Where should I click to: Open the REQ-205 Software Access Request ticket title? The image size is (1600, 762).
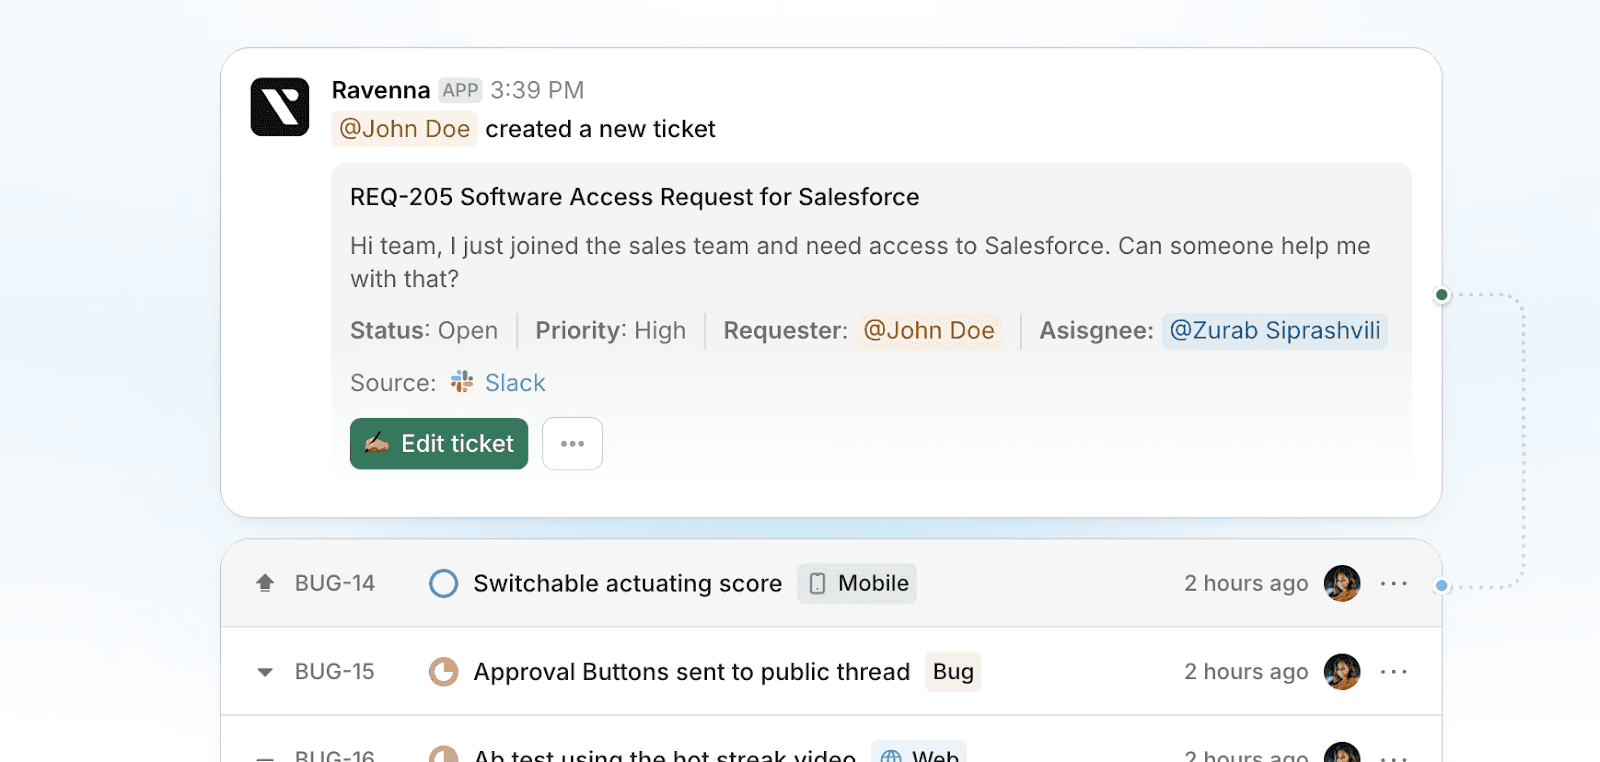[634, 197]
